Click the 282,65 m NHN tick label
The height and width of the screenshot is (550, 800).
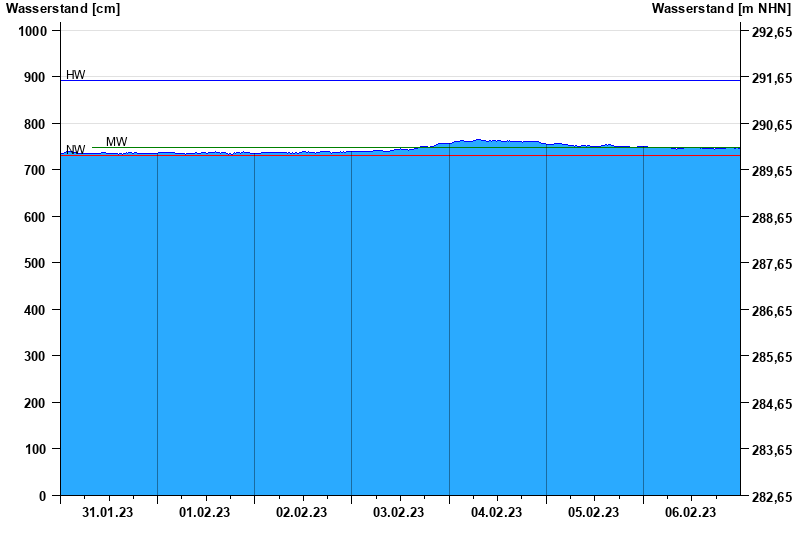(772, 497)
